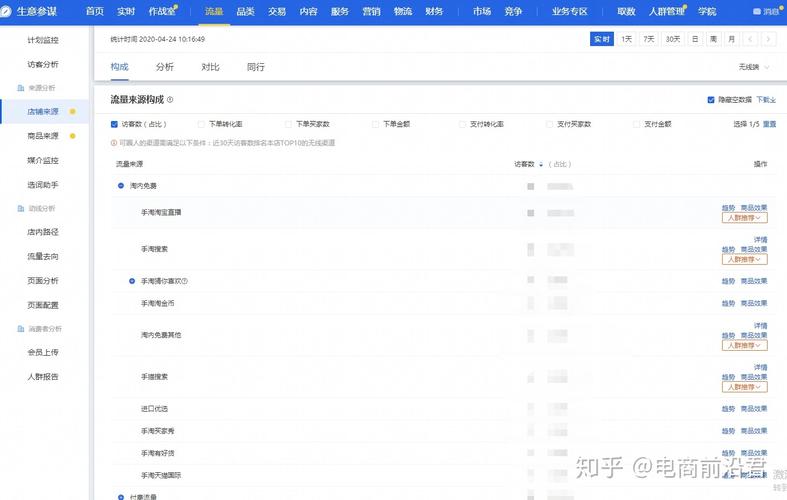Screen dimensions: 787x500
Task: Expand the 付费流量 group
Action: coord(121,497)
